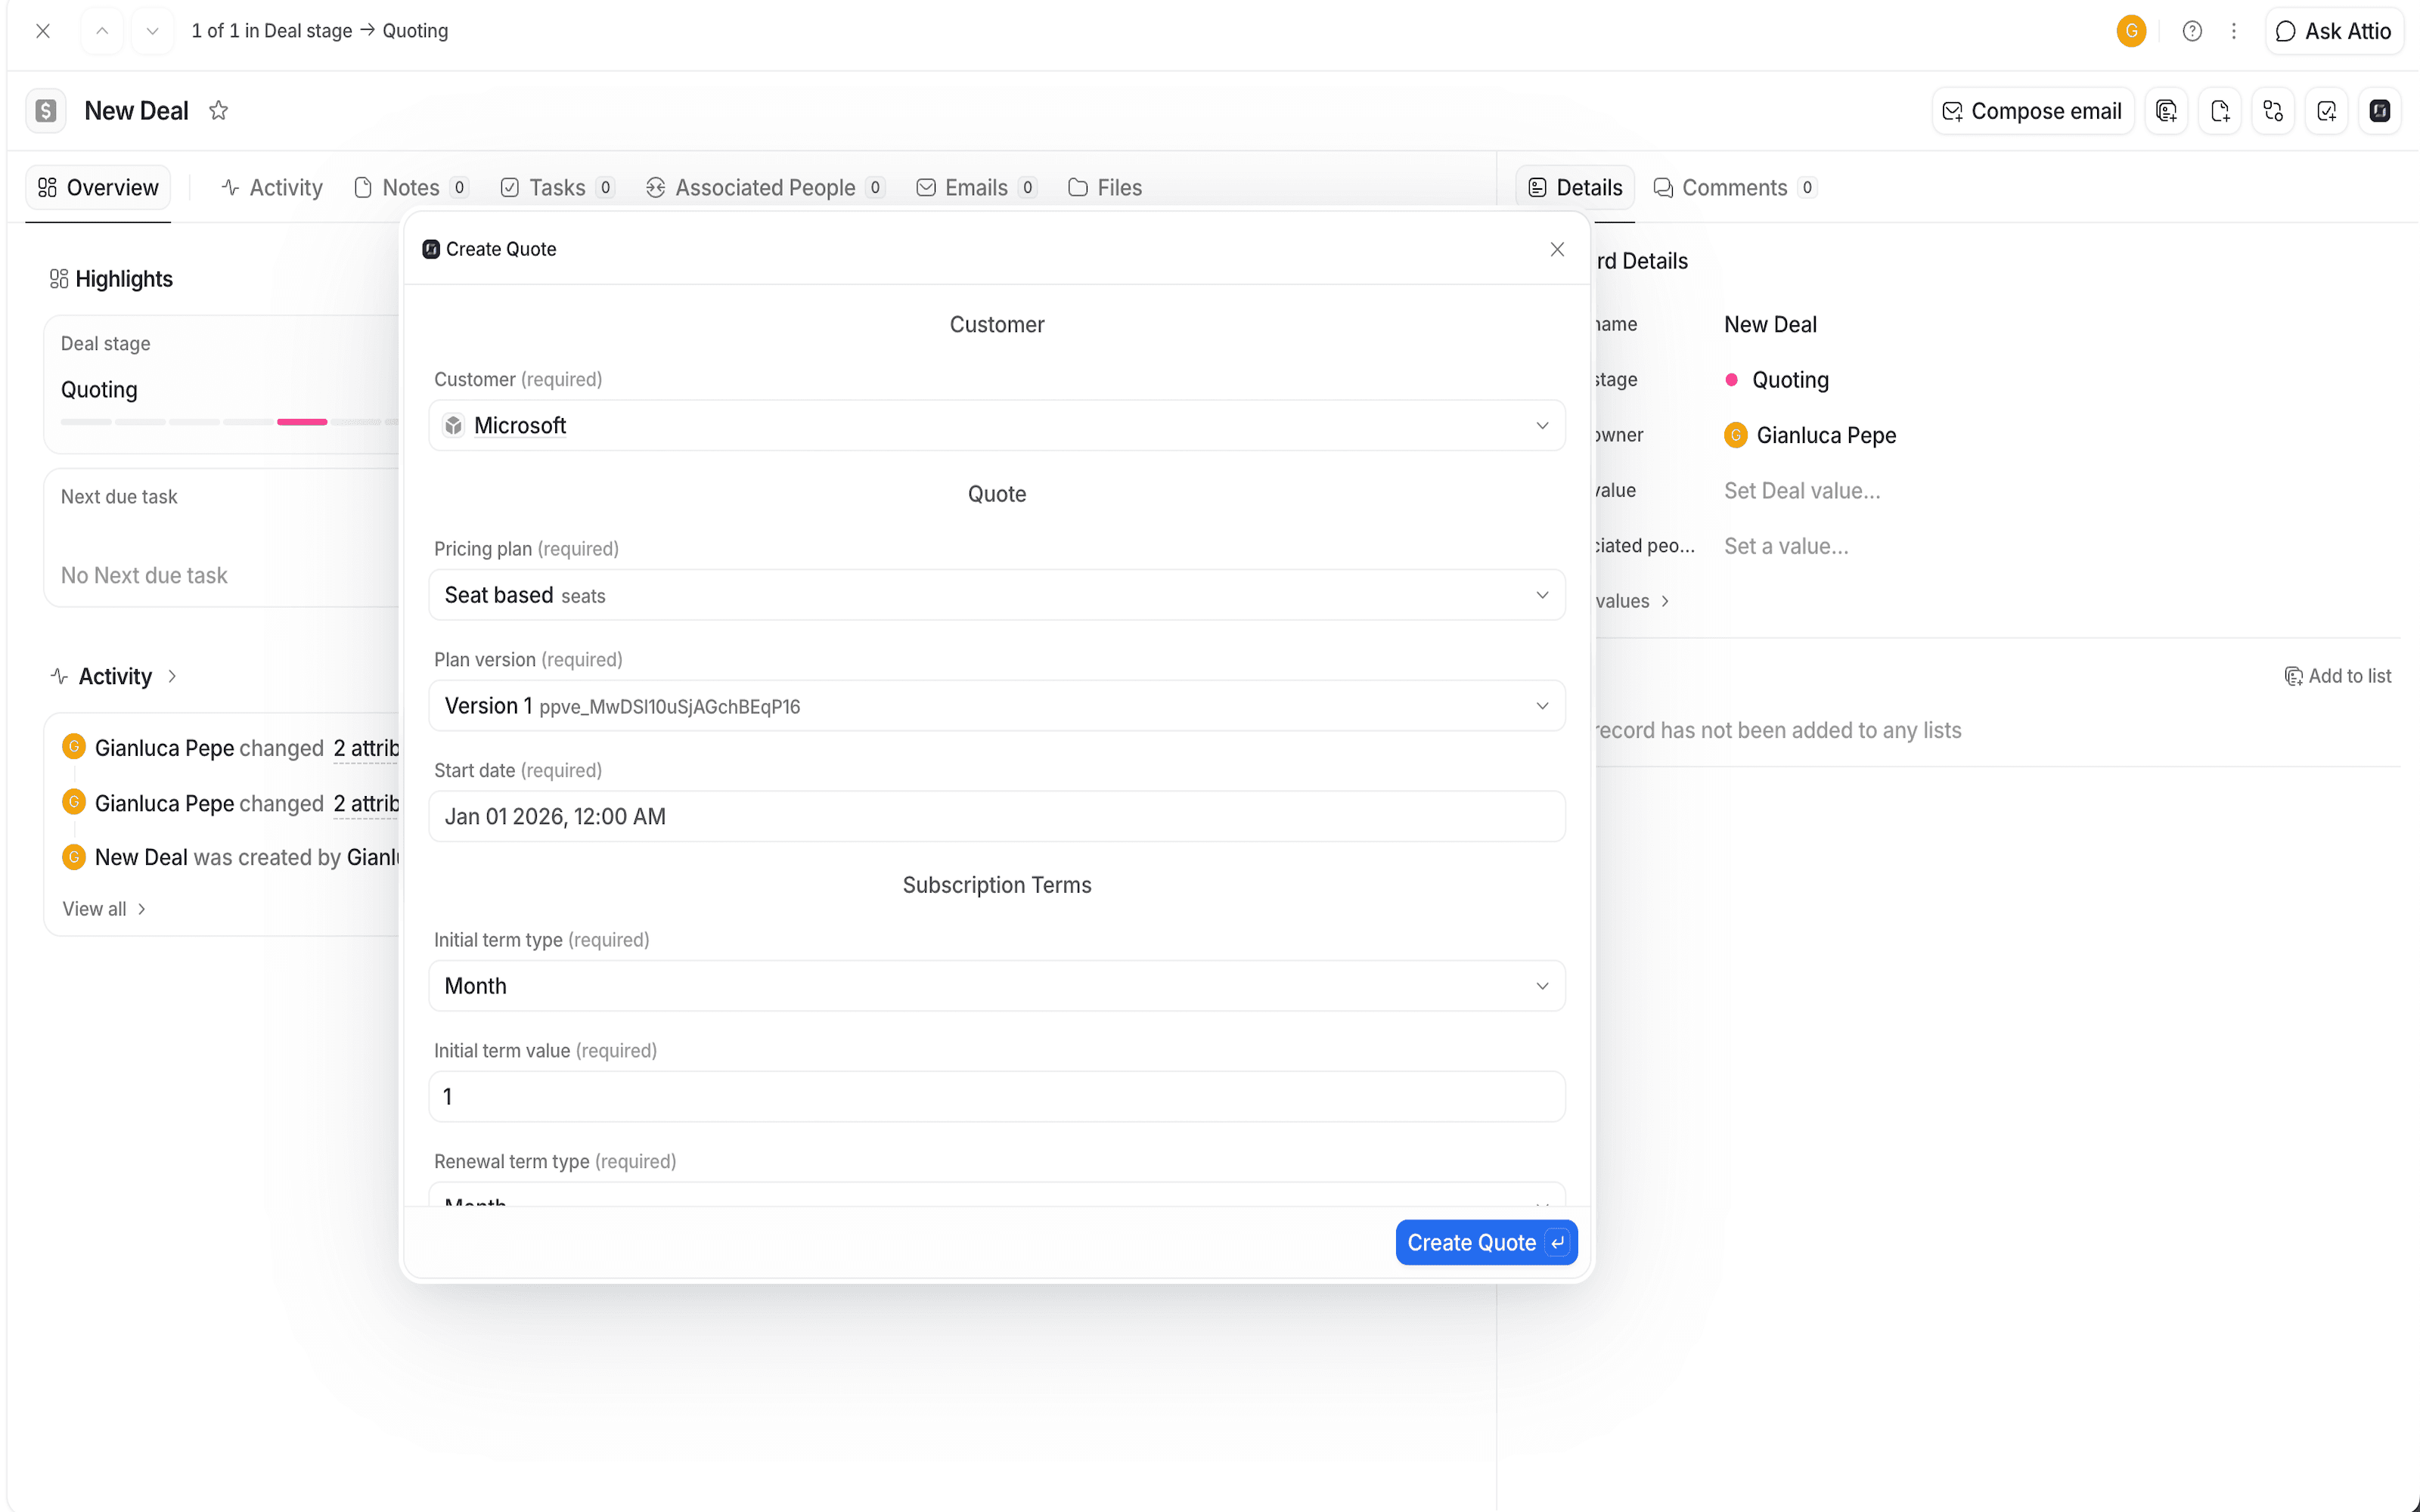Open the three-dot more options menu
Screen dimensions: 2420x1512
click(2234, 31)
